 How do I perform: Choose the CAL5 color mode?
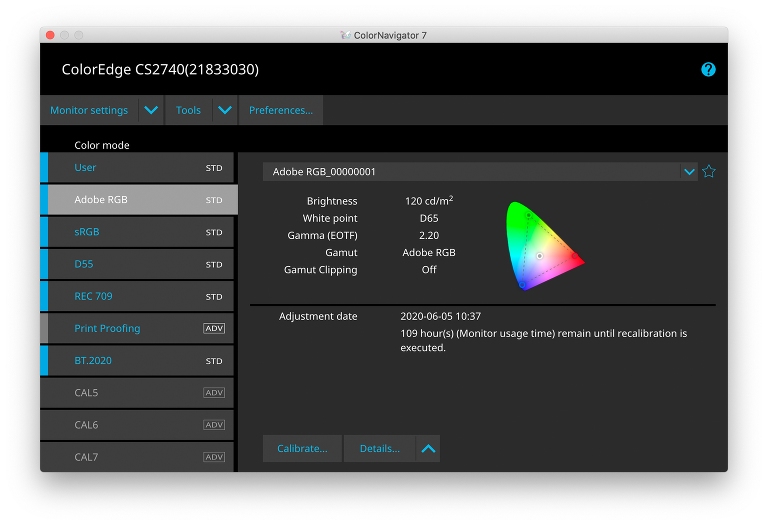pyautogui.click(x=137, y=393)
